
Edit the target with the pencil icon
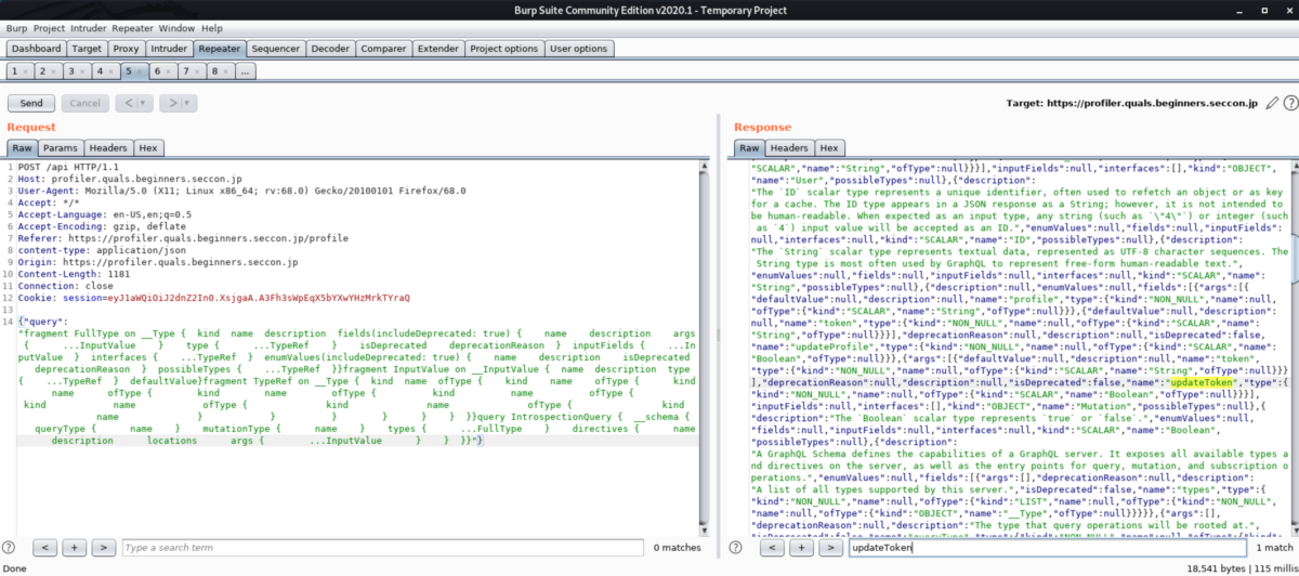coord(1272,103)
